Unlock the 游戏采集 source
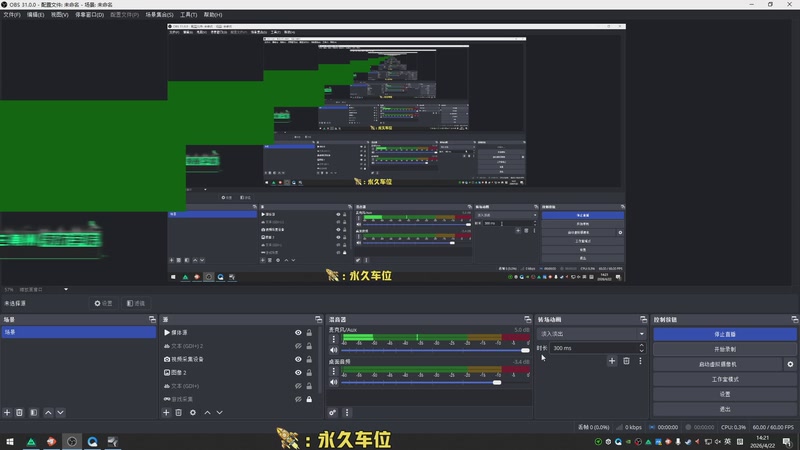The height and width of the screenshot is (450, 800). point(309,399)
